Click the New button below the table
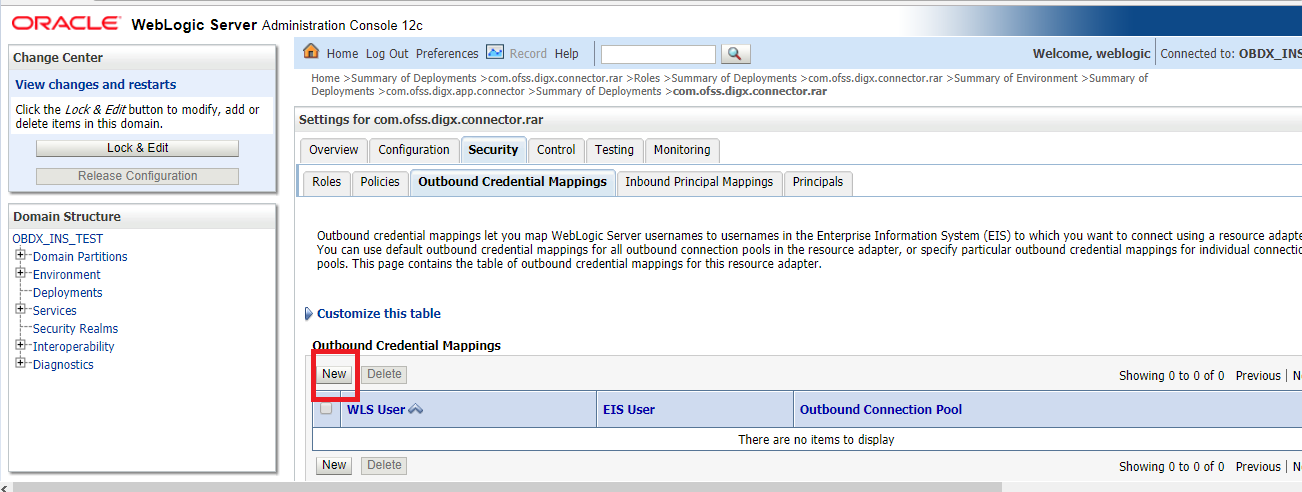 click(334, 465)
